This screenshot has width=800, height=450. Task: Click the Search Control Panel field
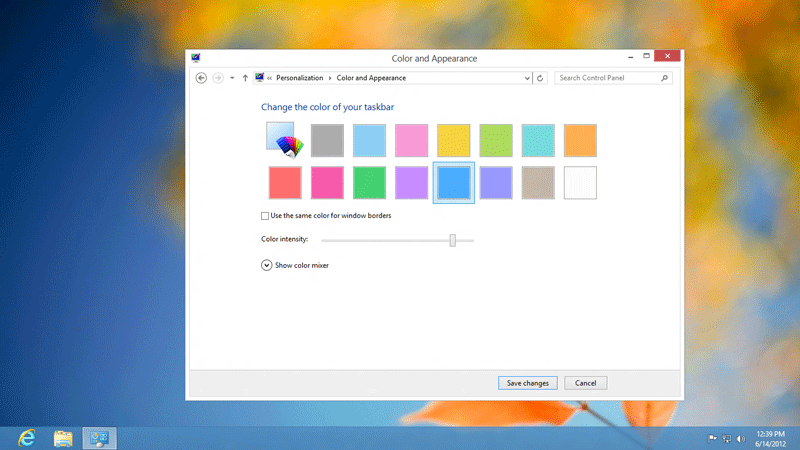pos(608,78)
